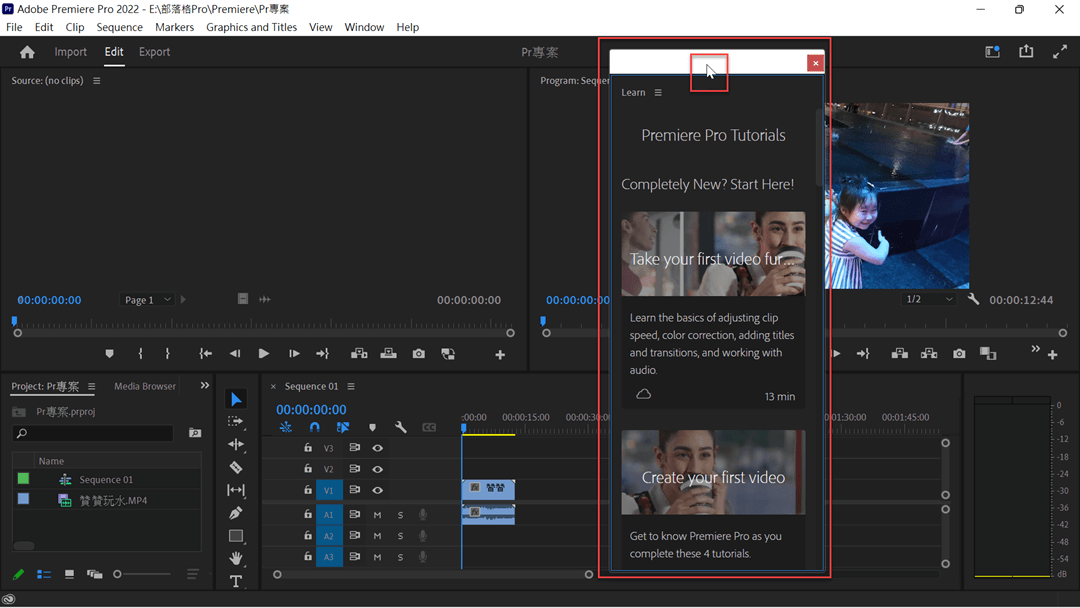Viewport: 1080px width, 608px height.
Task: Select Sequence 01 in Project panel
Action: point(106,479)
